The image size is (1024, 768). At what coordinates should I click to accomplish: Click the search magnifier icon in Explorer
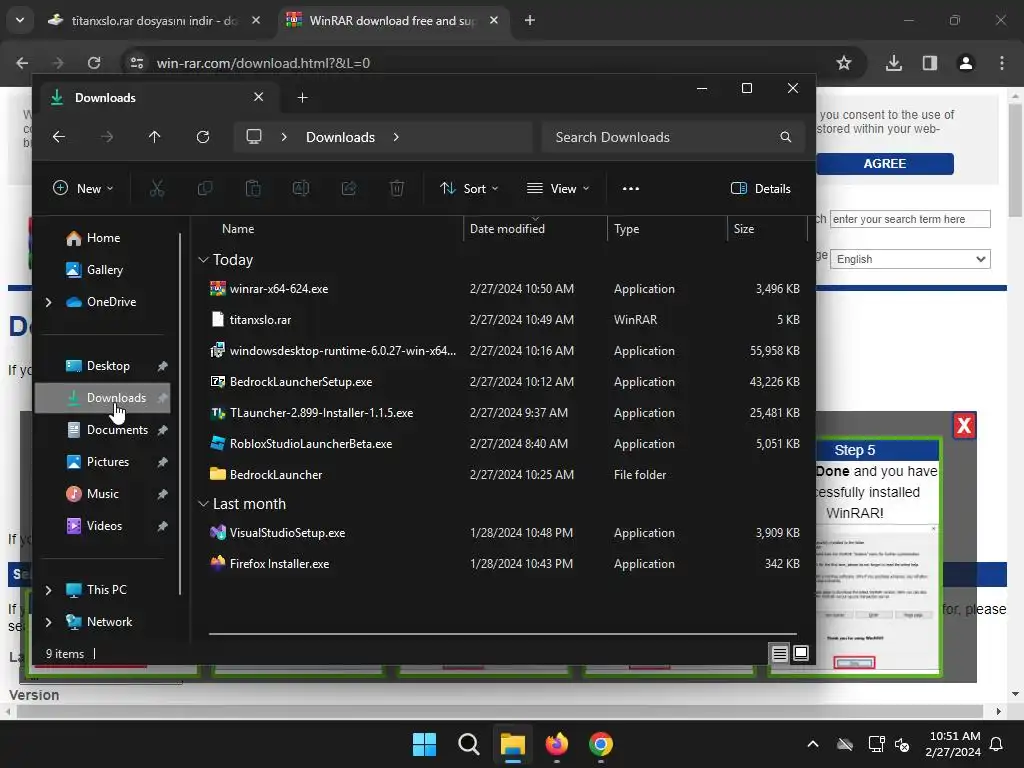[x=786, y=137]
